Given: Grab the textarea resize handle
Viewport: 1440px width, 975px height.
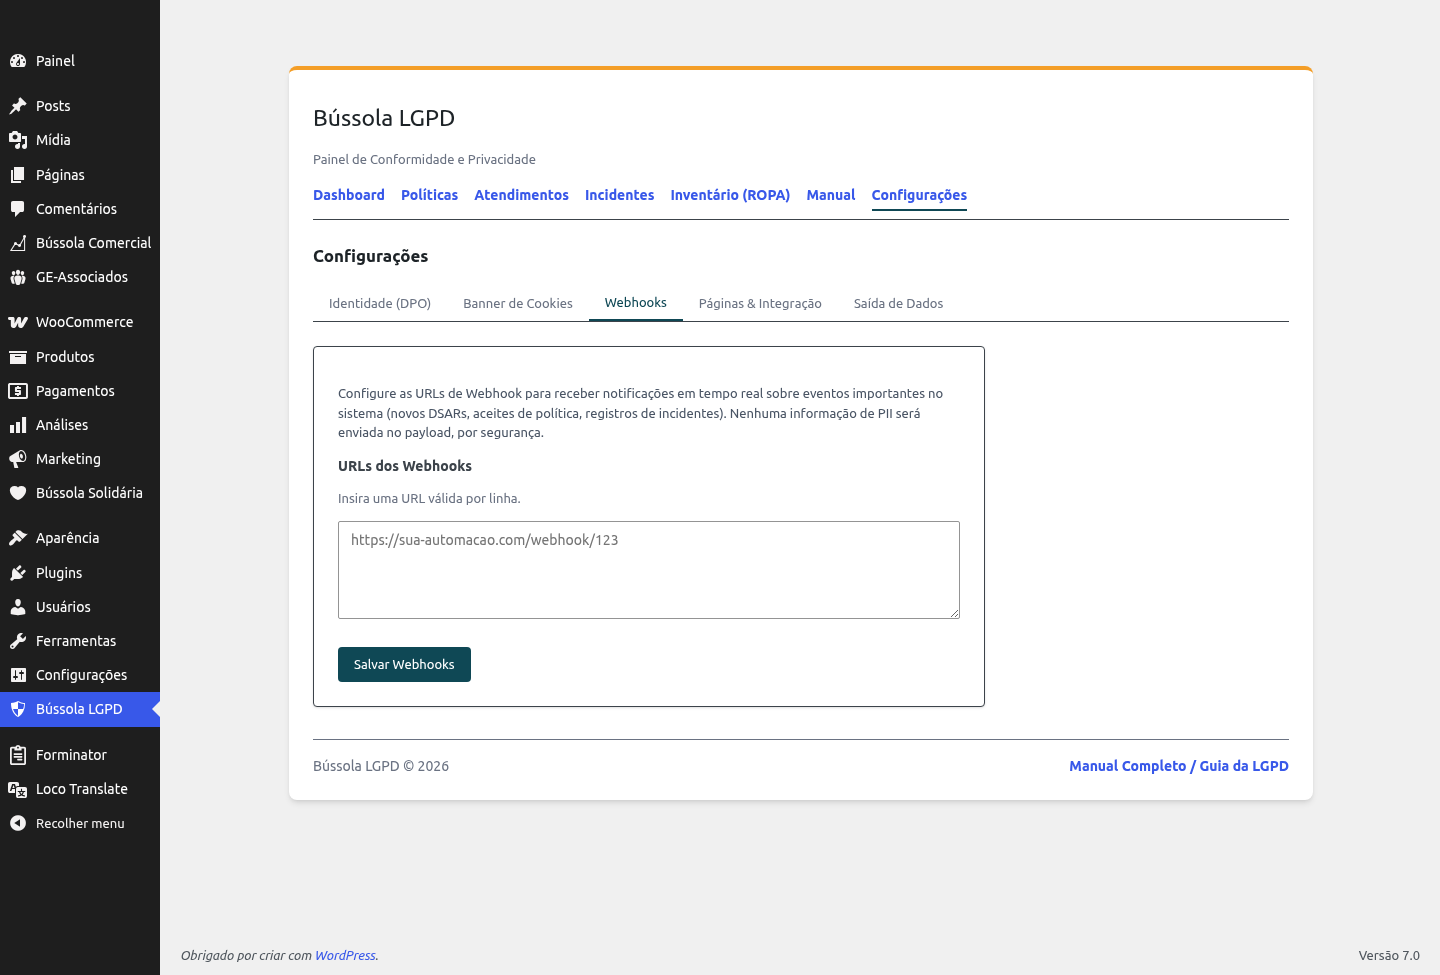Looking at the screenshot, I should pyautogui.click(x=954, y=613).
